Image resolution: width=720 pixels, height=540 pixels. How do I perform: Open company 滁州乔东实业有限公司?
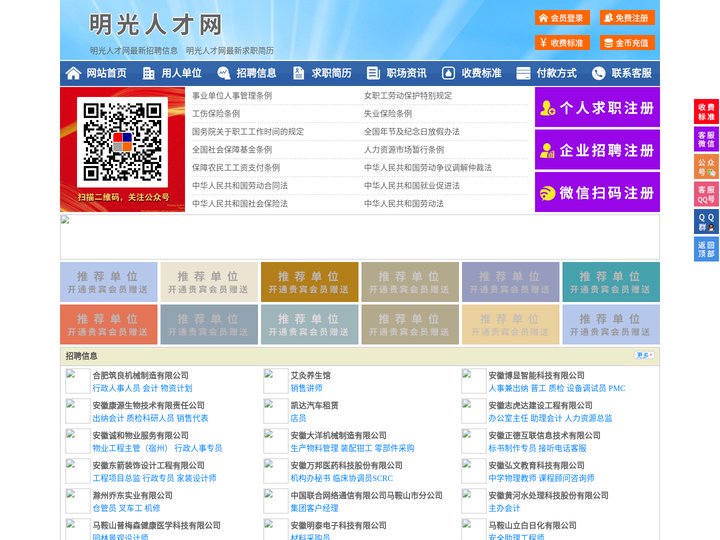point(133,495)
